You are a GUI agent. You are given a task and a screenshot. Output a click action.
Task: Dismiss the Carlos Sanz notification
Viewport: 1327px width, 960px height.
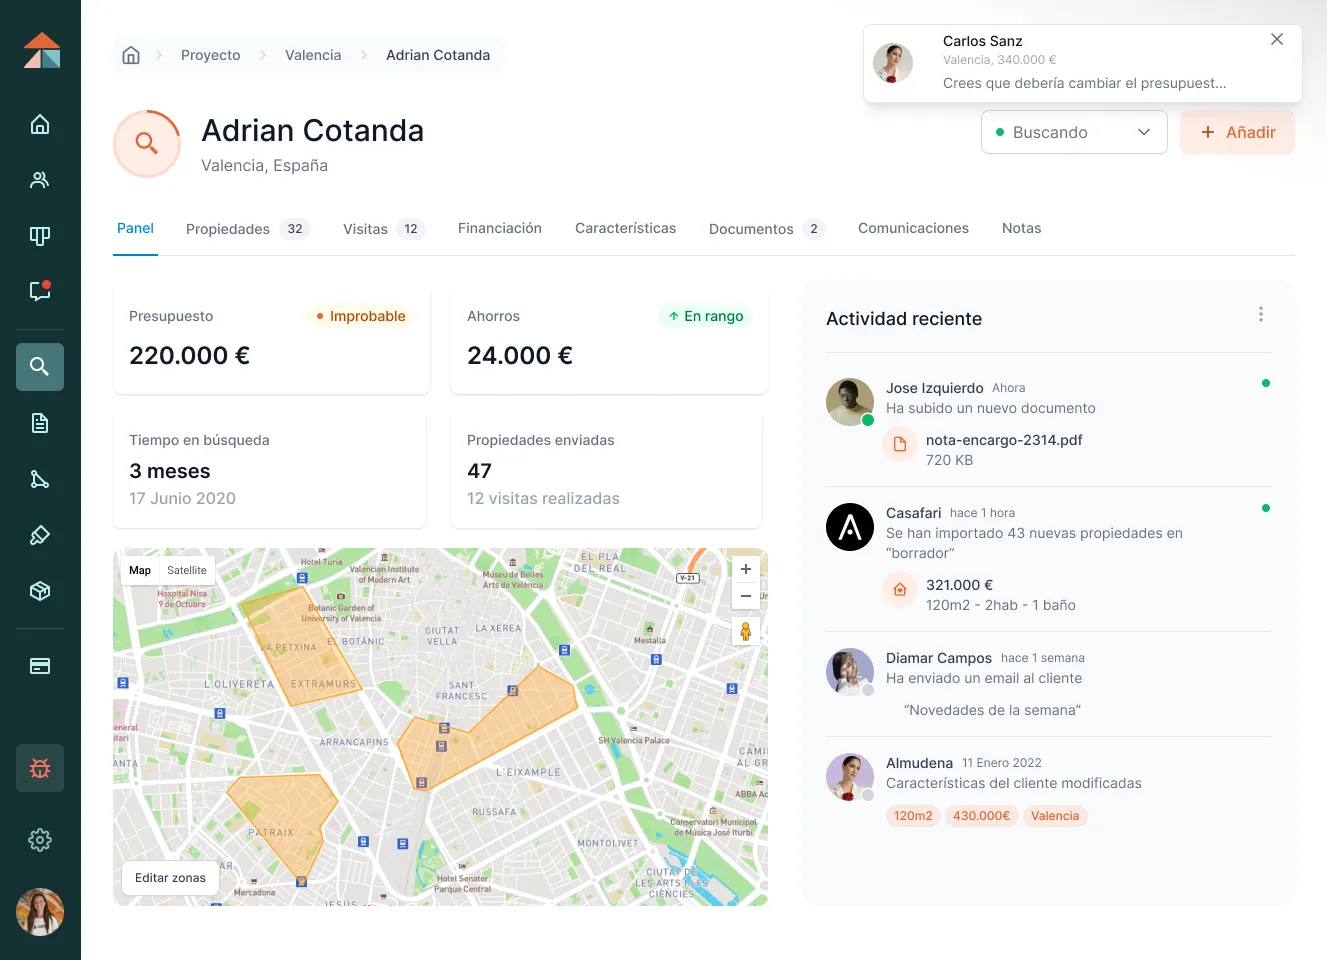1276,39
